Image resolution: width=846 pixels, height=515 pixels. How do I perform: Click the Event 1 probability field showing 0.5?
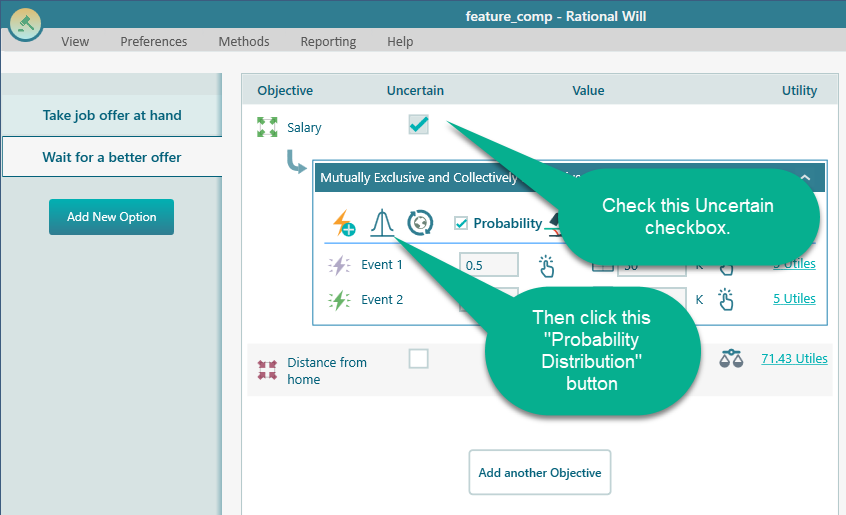point(488,265)
